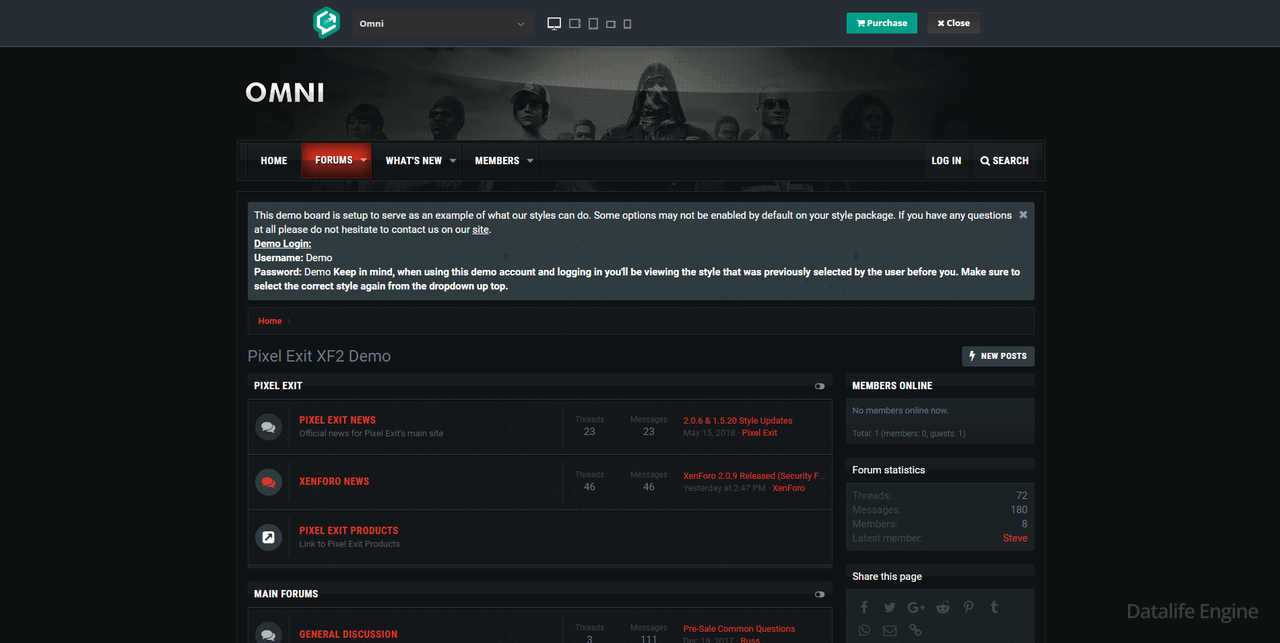Open the Pixel Exit News forum
Screen dimensions: 1280x643
337,420
